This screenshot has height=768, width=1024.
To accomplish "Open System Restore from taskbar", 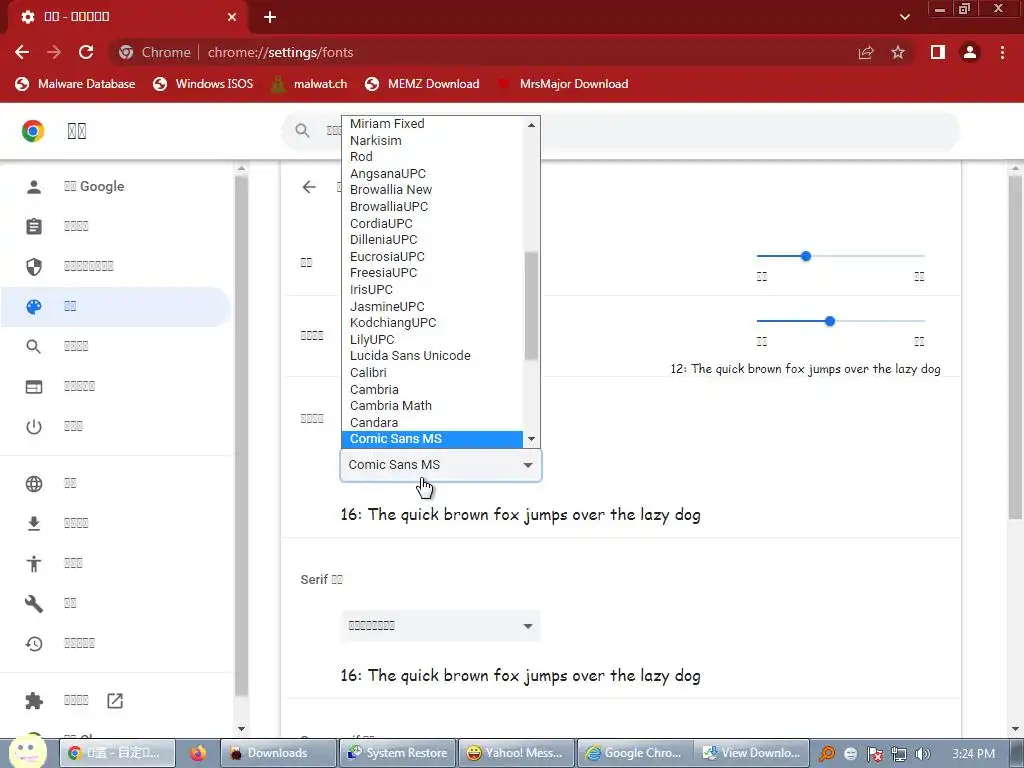I will 398,753.
